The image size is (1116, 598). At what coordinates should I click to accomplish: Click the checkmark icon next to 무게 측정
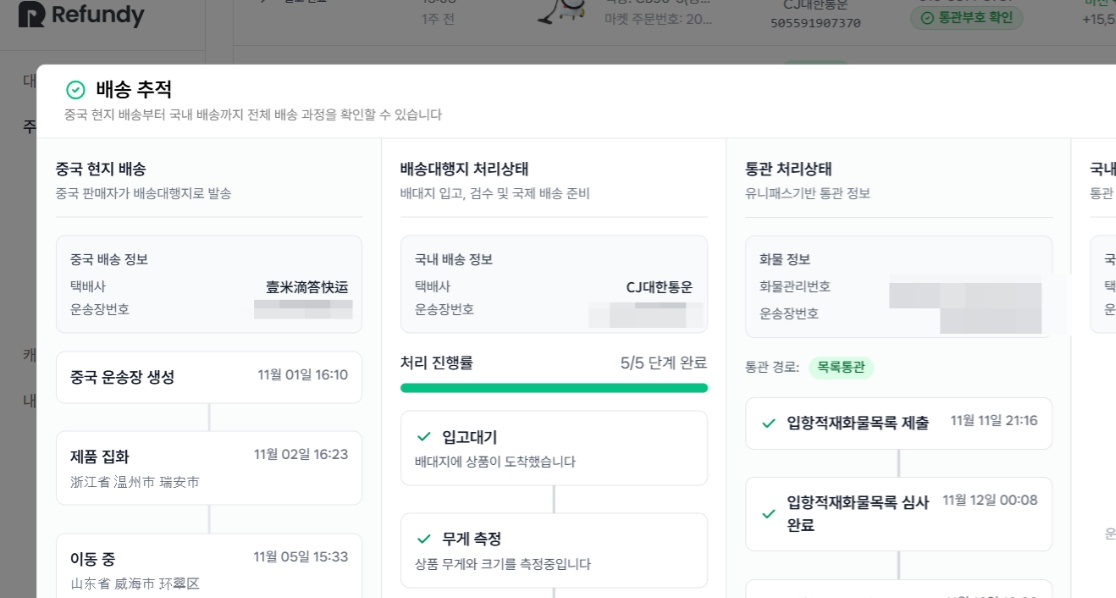coord(424,539)
